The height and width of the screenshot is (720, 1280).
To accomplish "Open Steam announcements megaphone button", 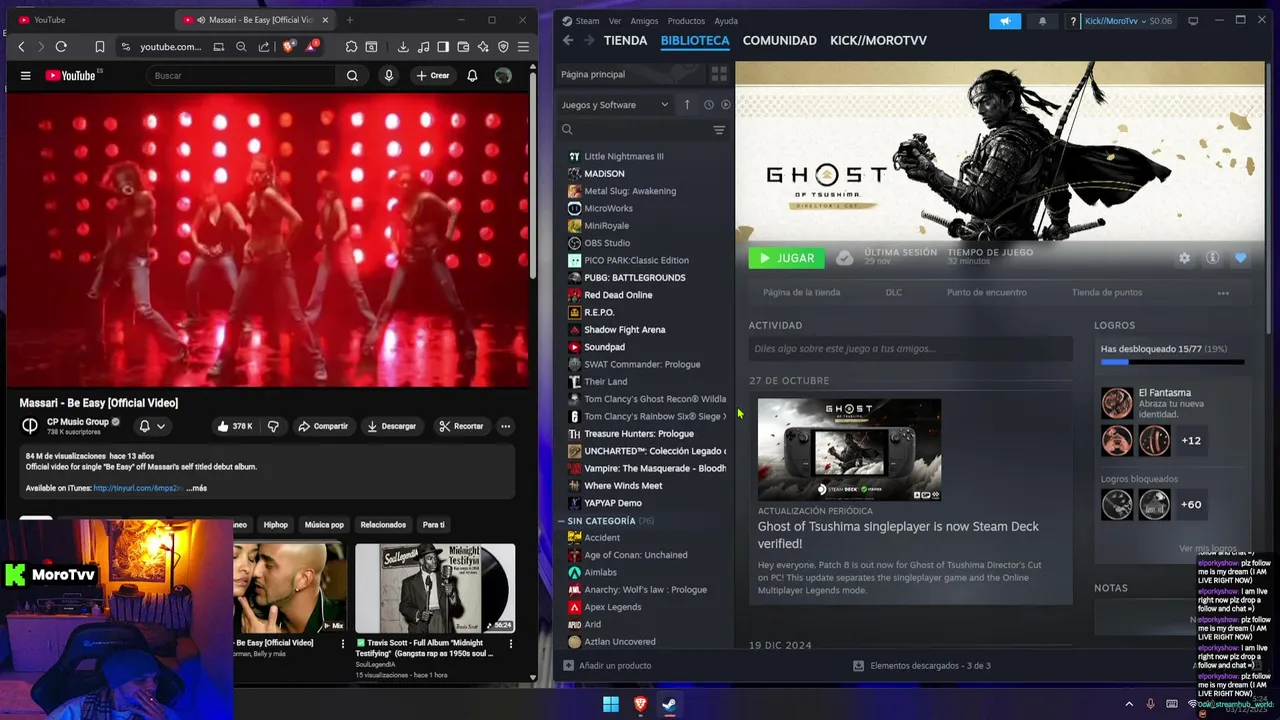I will [x=1005, y=21].
